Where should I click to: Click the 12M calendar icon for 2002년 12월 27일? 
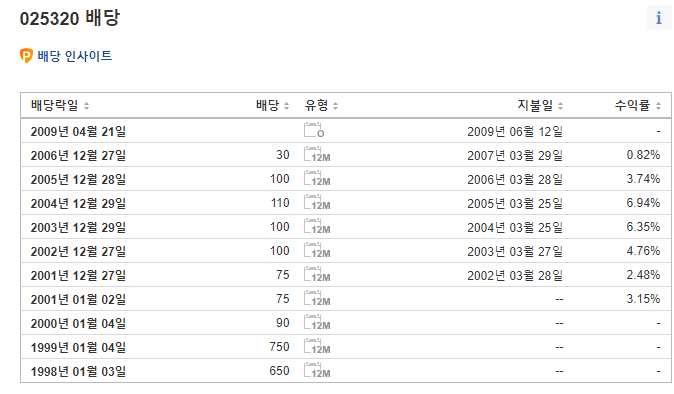pyautogui.click(x=317, y=250)
